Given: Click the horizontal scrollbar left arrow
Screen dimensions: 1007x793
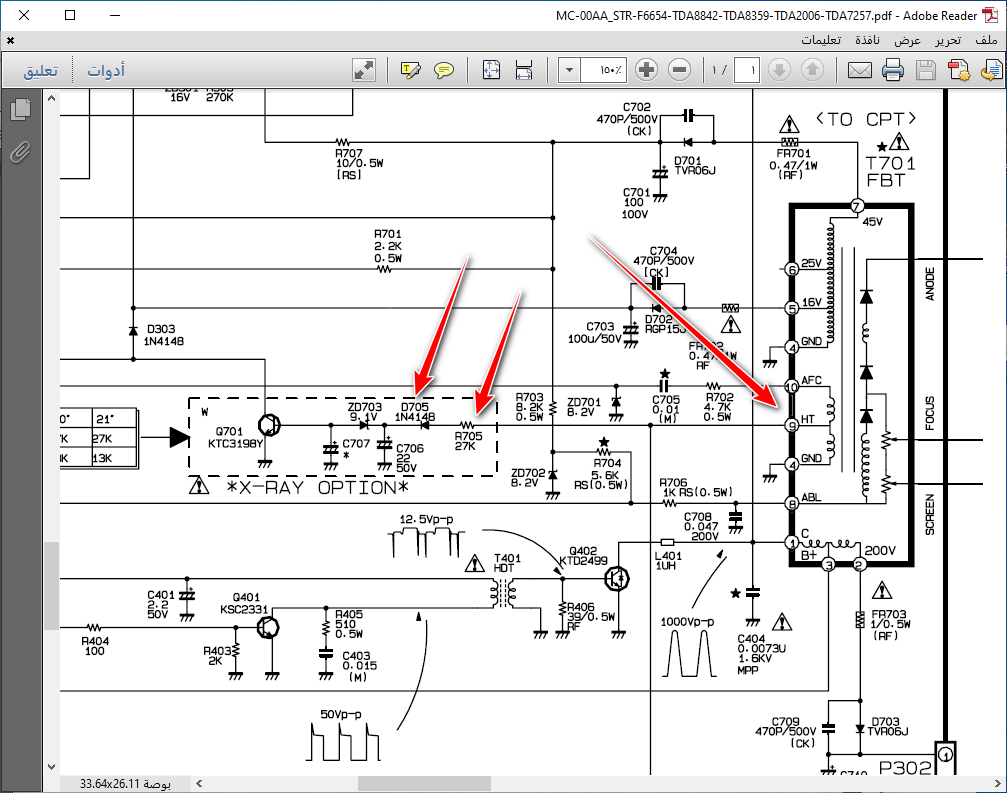Looking at the screenshot, I should (199, 783).
